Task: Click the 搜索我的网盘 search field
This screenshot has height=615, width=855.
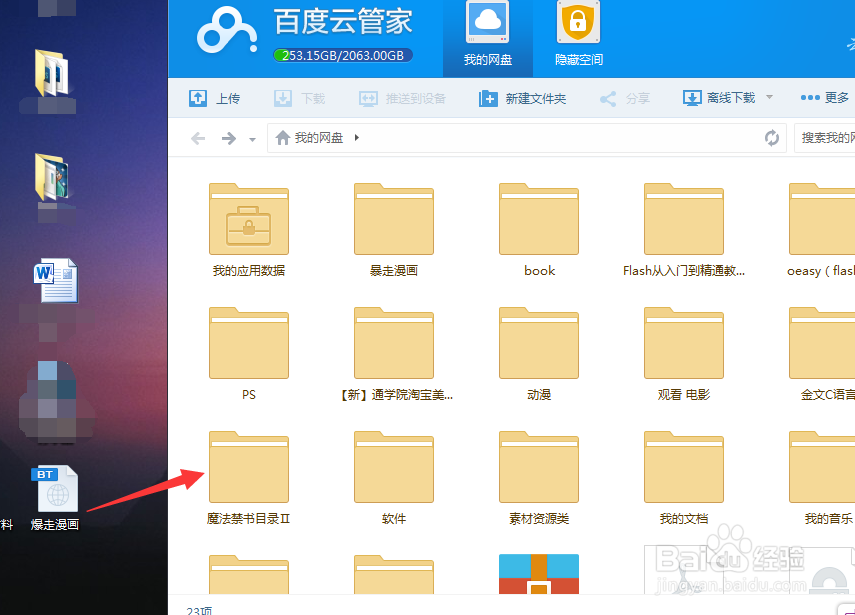Action: pyautogui.click(x=824, y=138)
